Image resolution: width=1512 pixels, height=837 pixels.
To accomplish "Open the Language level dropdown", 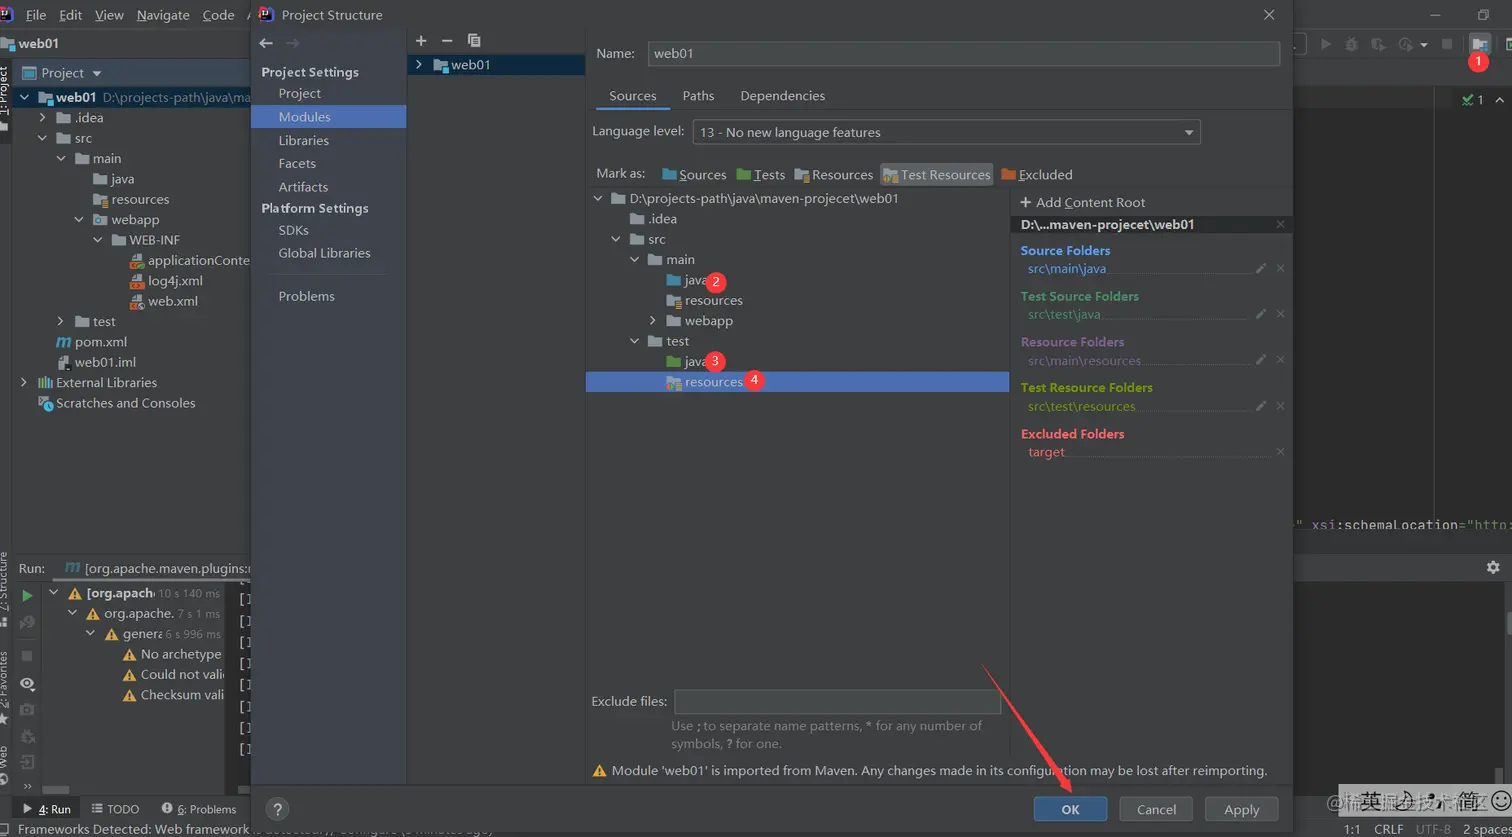I will click(946, 132).
